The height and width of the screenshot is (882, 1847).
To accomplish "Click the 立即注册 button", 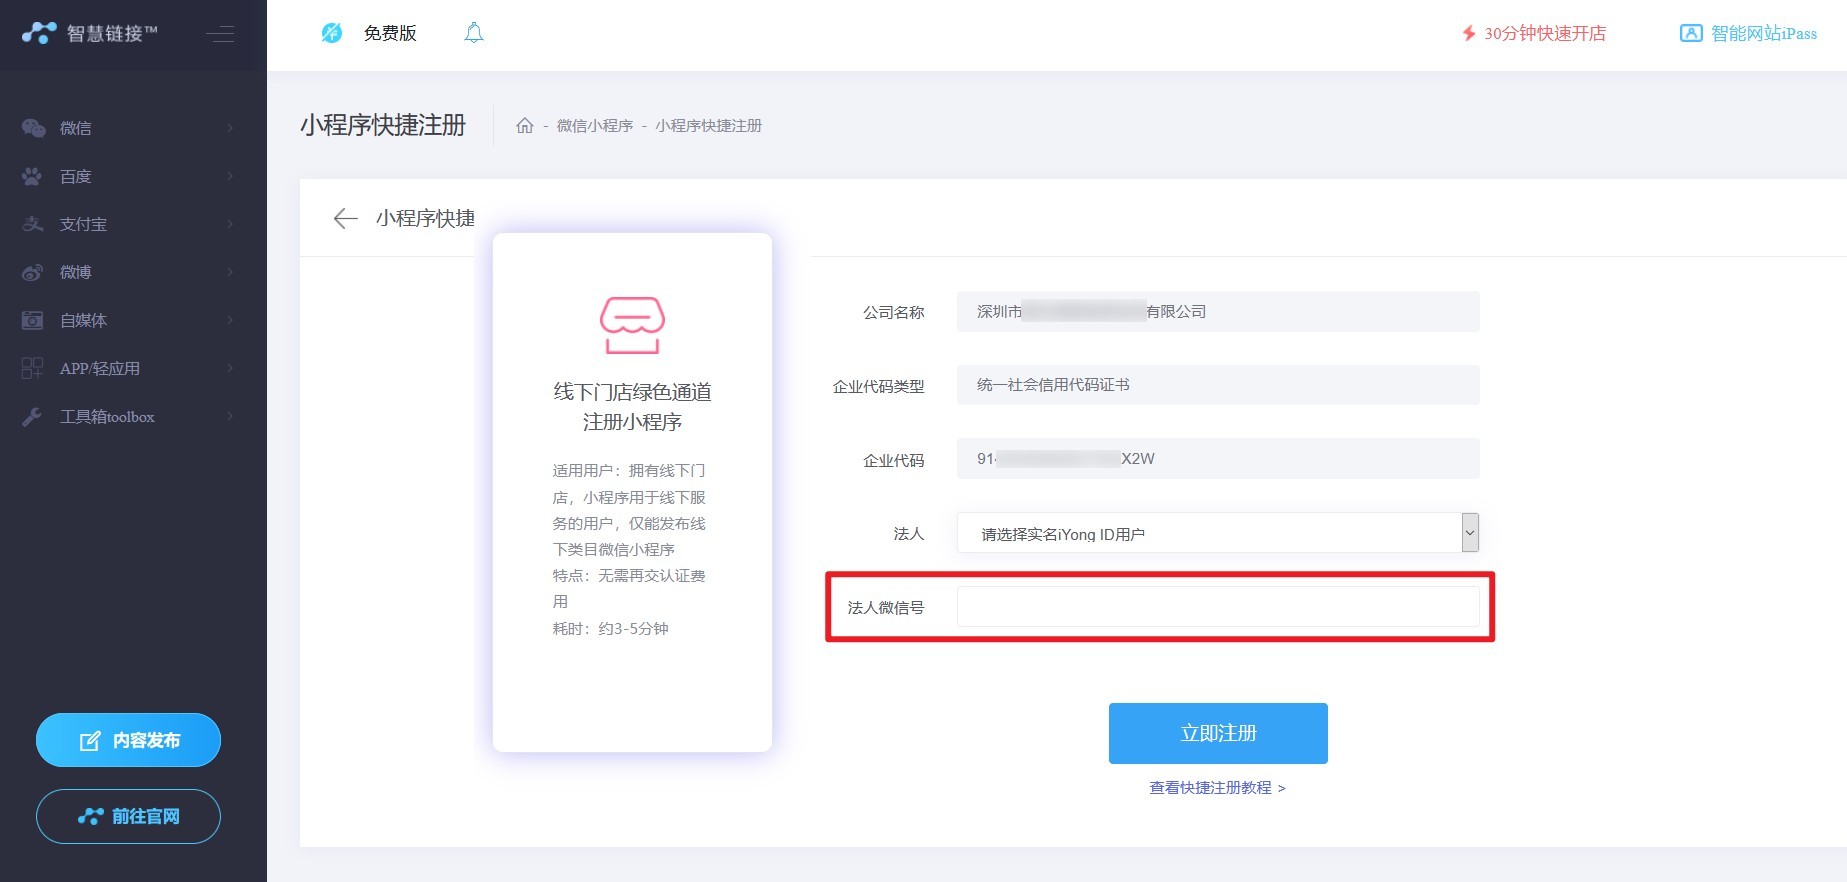I will tap(1218, 733).
